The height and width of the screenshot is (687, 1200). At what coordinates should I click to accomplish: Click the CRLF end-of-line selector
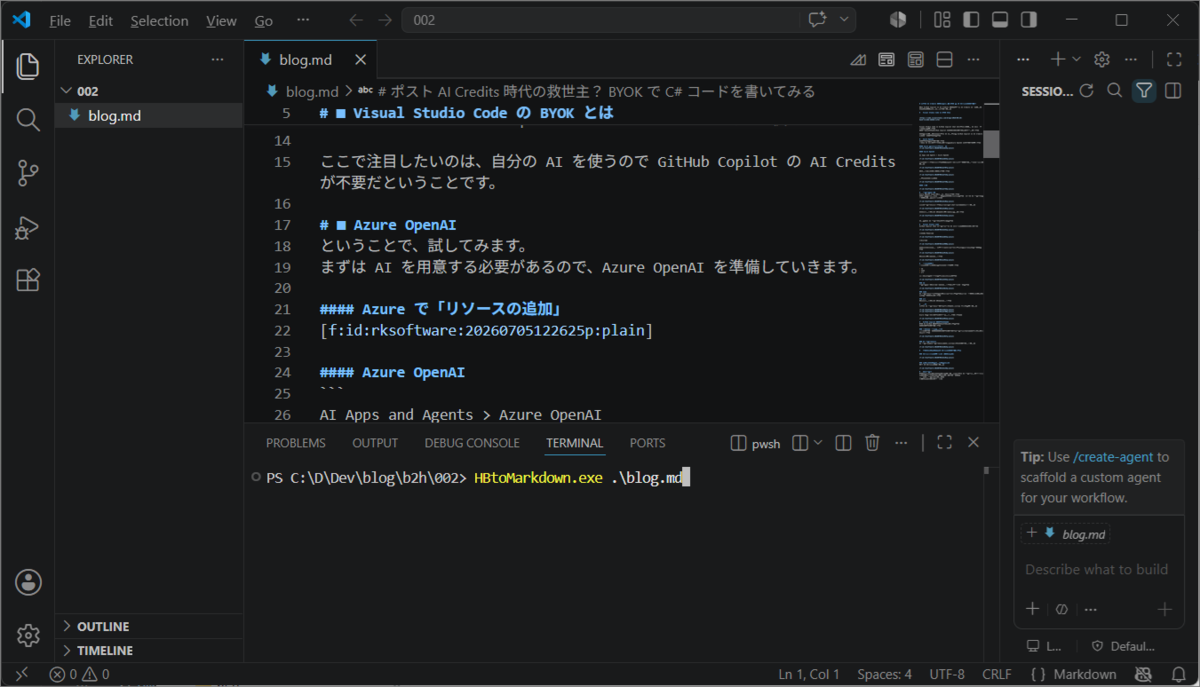pyautogui.click(x=997, y=674)
